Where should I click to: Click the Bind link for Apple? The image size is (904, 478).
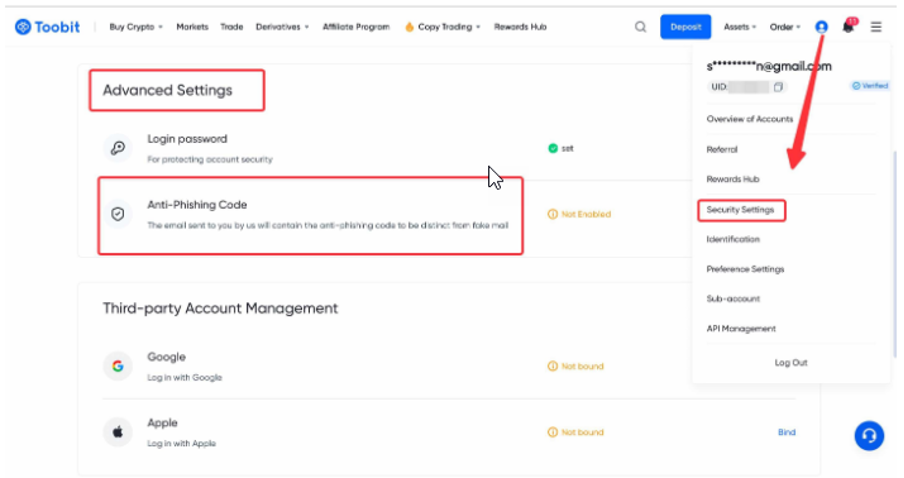coord(786,432)
